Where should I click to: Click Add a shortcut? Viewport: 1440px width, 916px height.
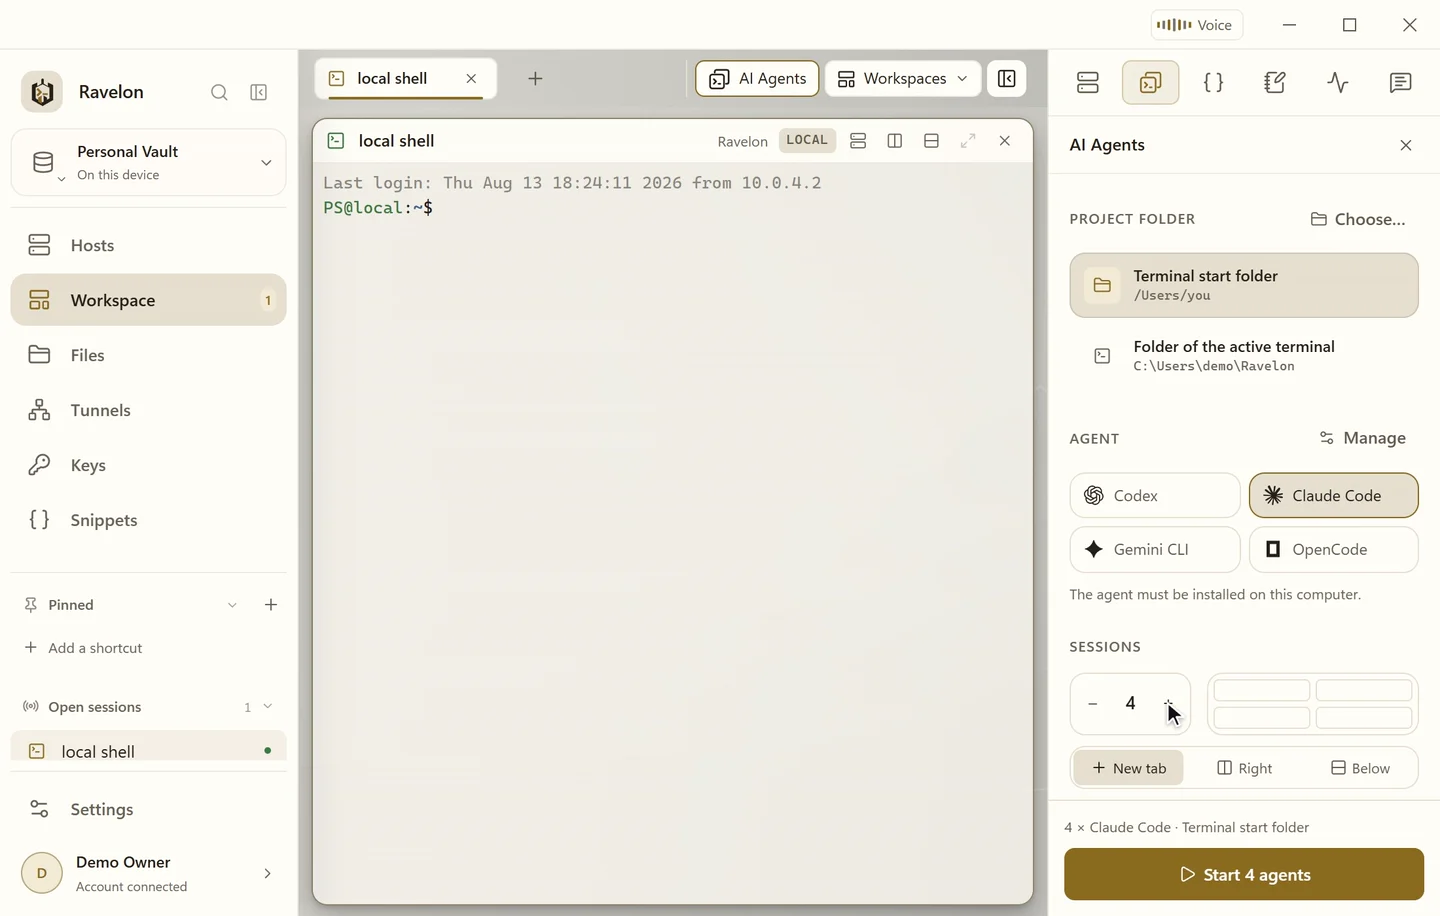pos(83,648)
